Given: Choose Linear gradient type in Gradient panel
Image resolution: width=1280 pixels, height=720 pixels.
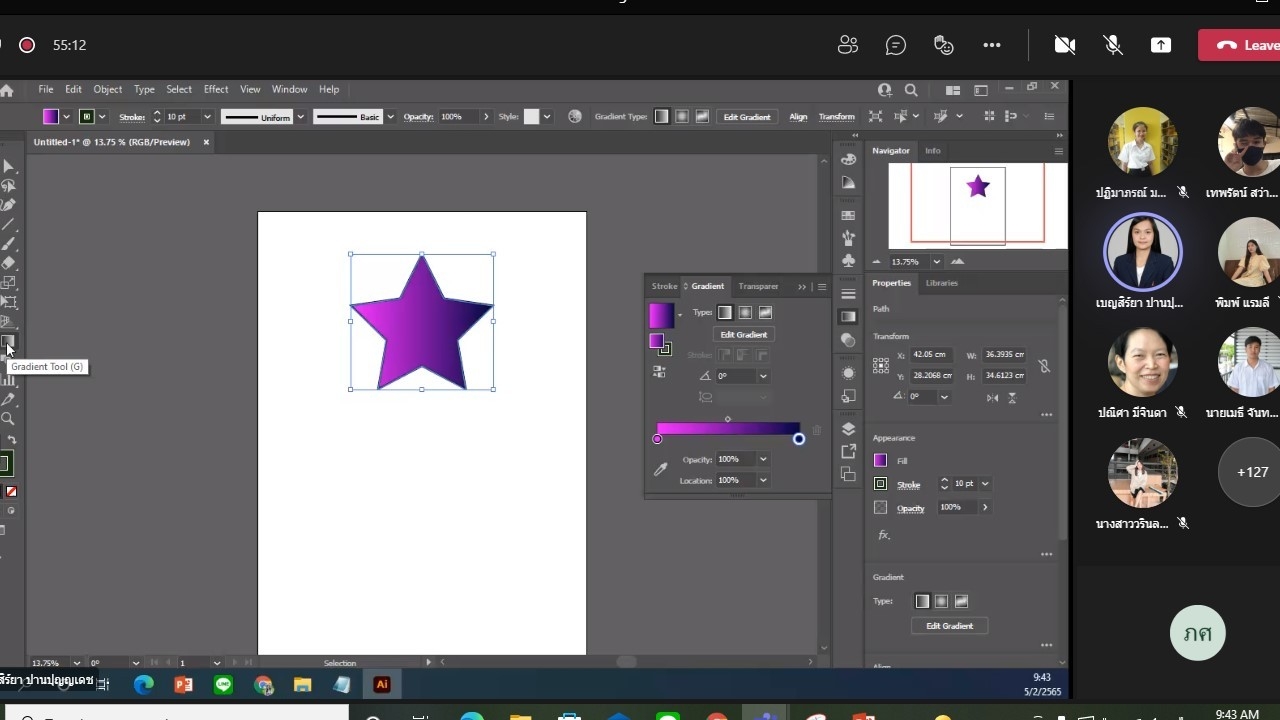Looking at the screenshot, I should 725,313.
